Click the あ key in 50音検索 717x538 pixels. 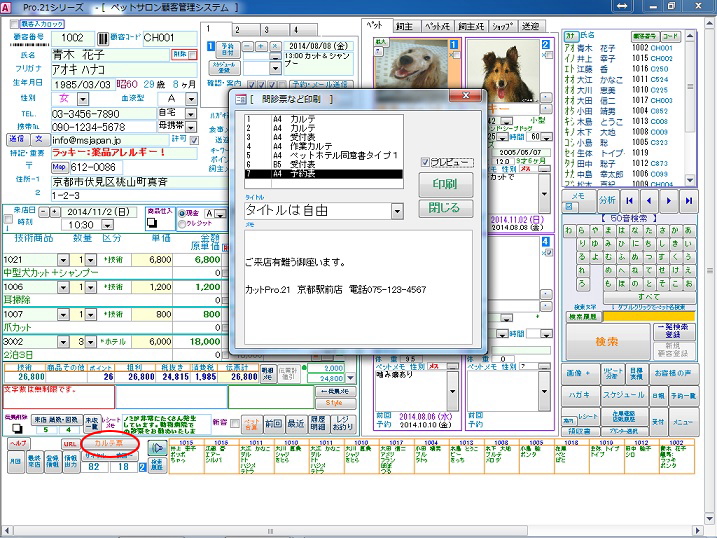pos(688,231)
